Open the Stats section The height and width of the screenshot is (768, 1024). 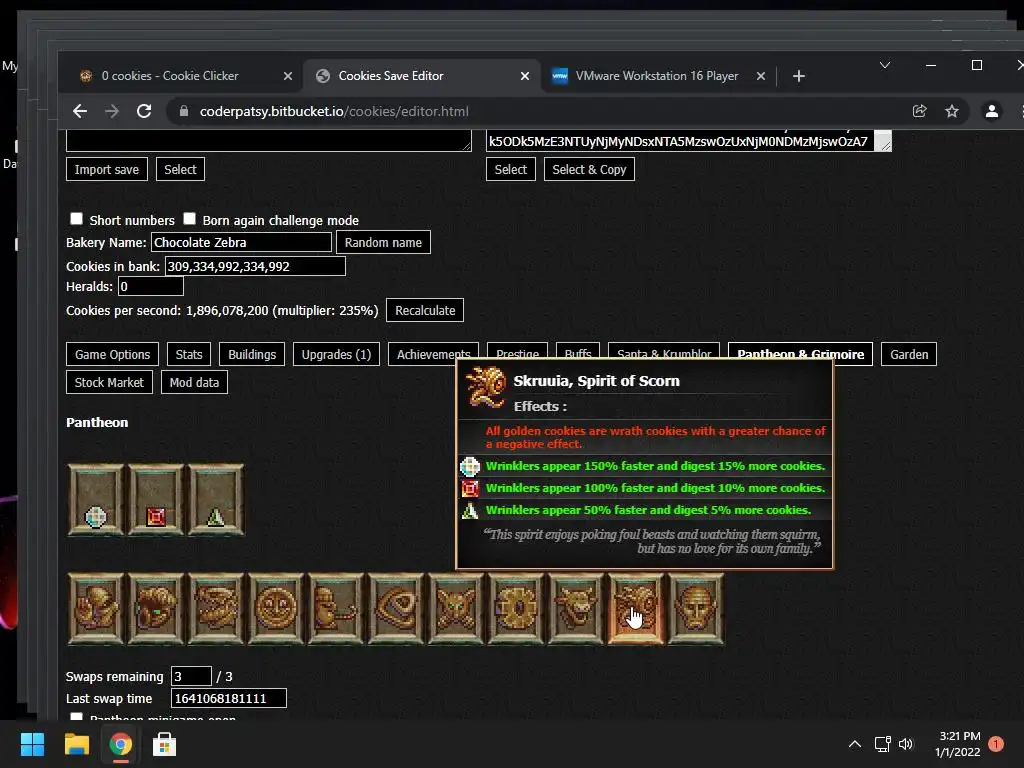click(x=189, y=354)
